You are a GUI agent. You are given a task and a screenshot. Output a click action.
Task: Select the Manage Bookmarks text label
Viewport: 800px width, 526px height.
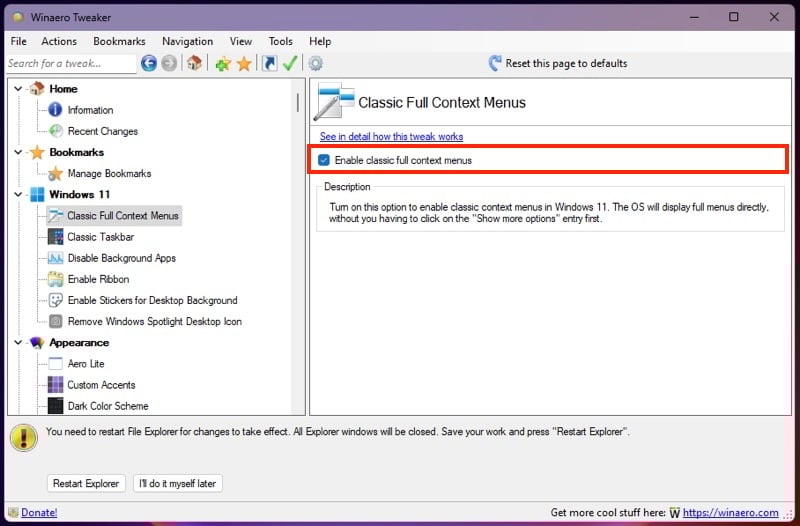[109, 173]
